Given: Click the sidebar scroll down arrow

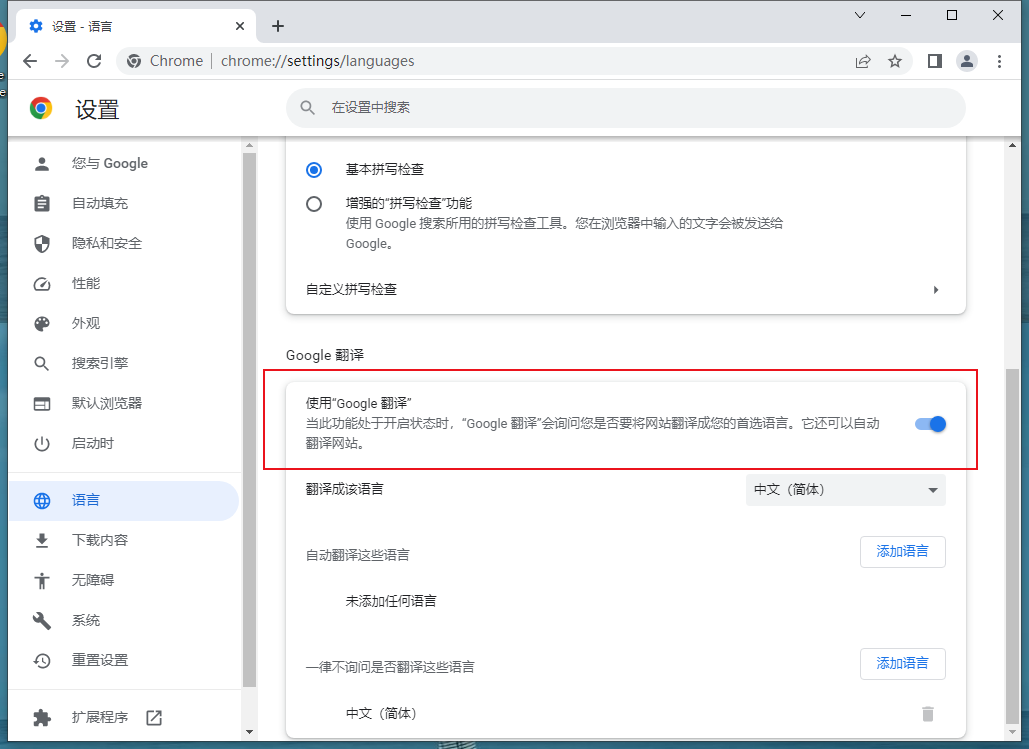Looking at the screenshot, I should pyautogui.click(x=249, y=731).
